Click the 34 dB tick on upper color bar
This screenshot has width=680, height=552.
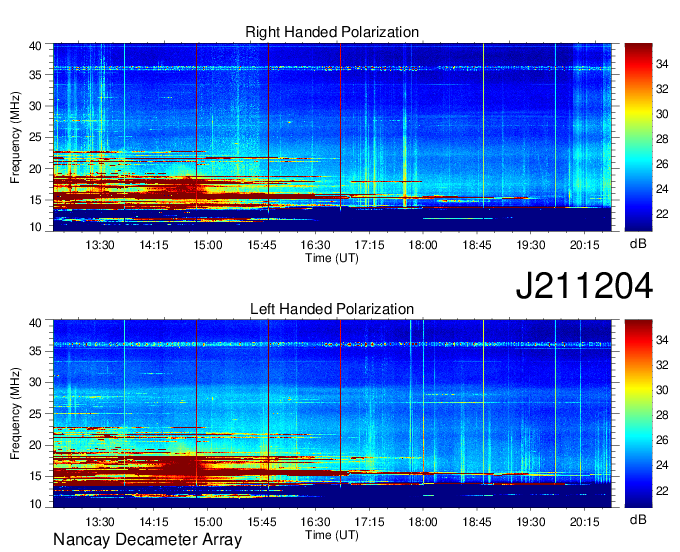662,64
